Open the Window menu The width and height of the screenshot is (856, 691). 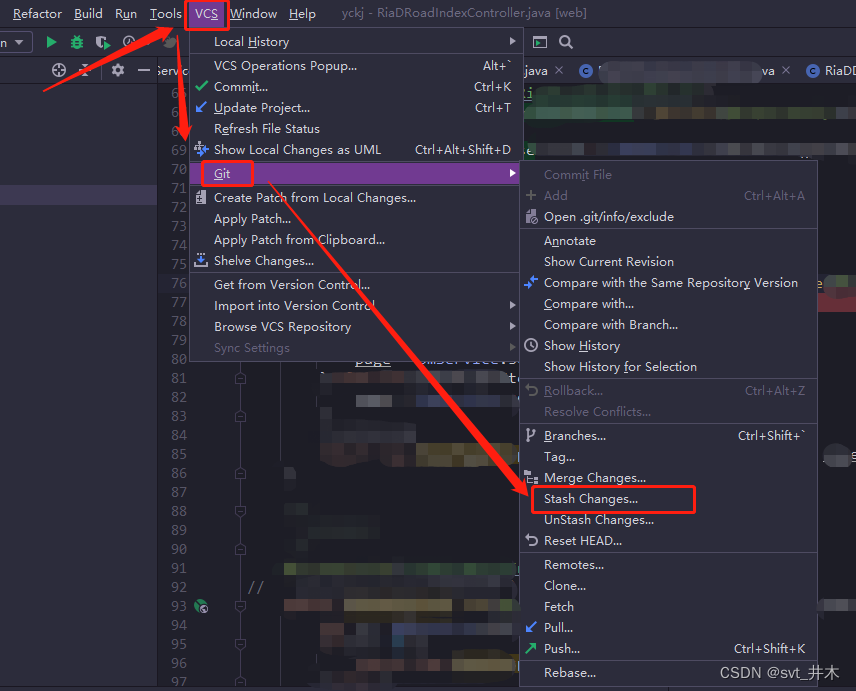coord(253,14)
